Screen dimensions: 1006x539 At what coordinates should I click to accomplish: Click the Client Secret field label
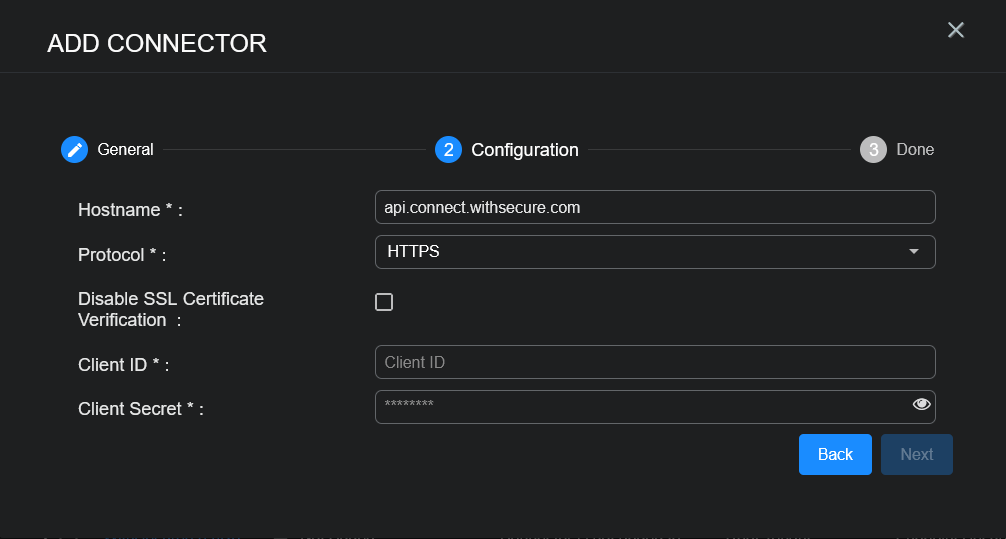tap(140, 409)
